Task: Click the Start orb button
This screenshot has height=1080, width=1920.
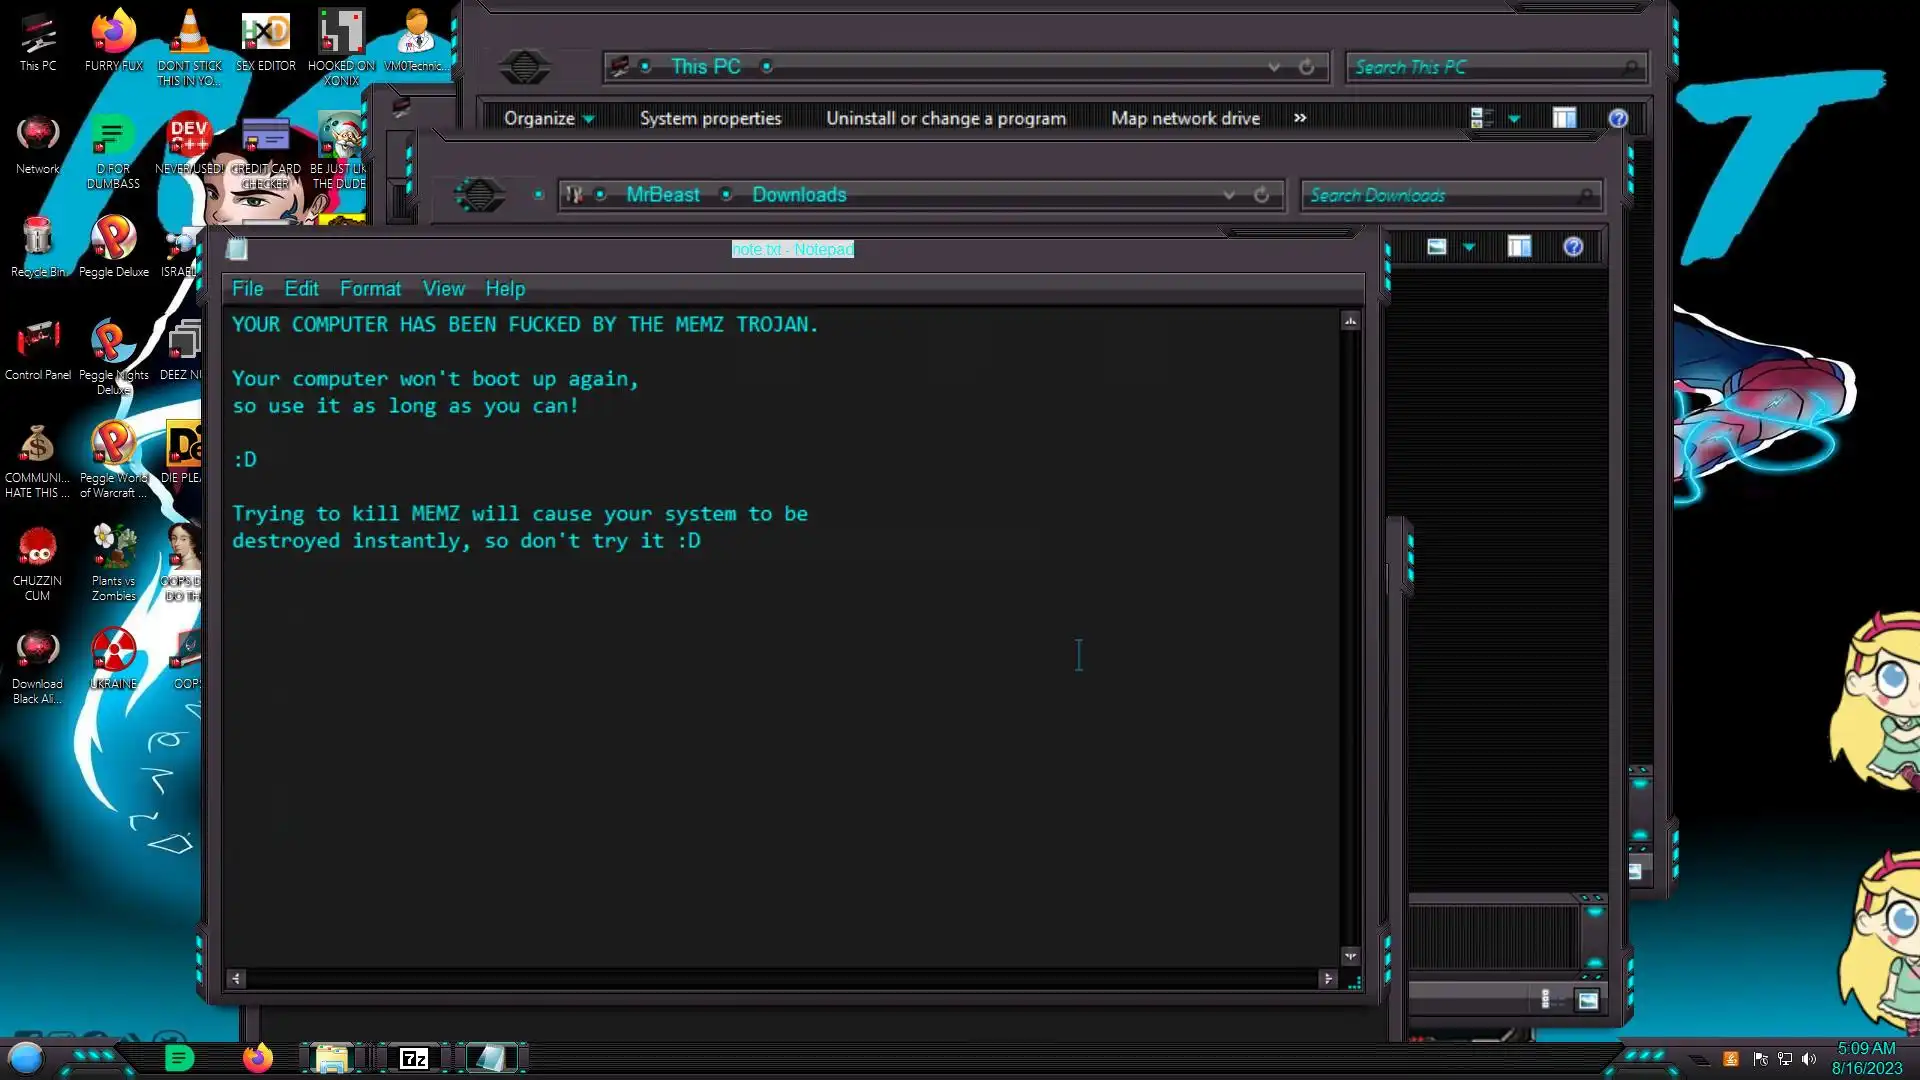Action: click(26, 1058)
